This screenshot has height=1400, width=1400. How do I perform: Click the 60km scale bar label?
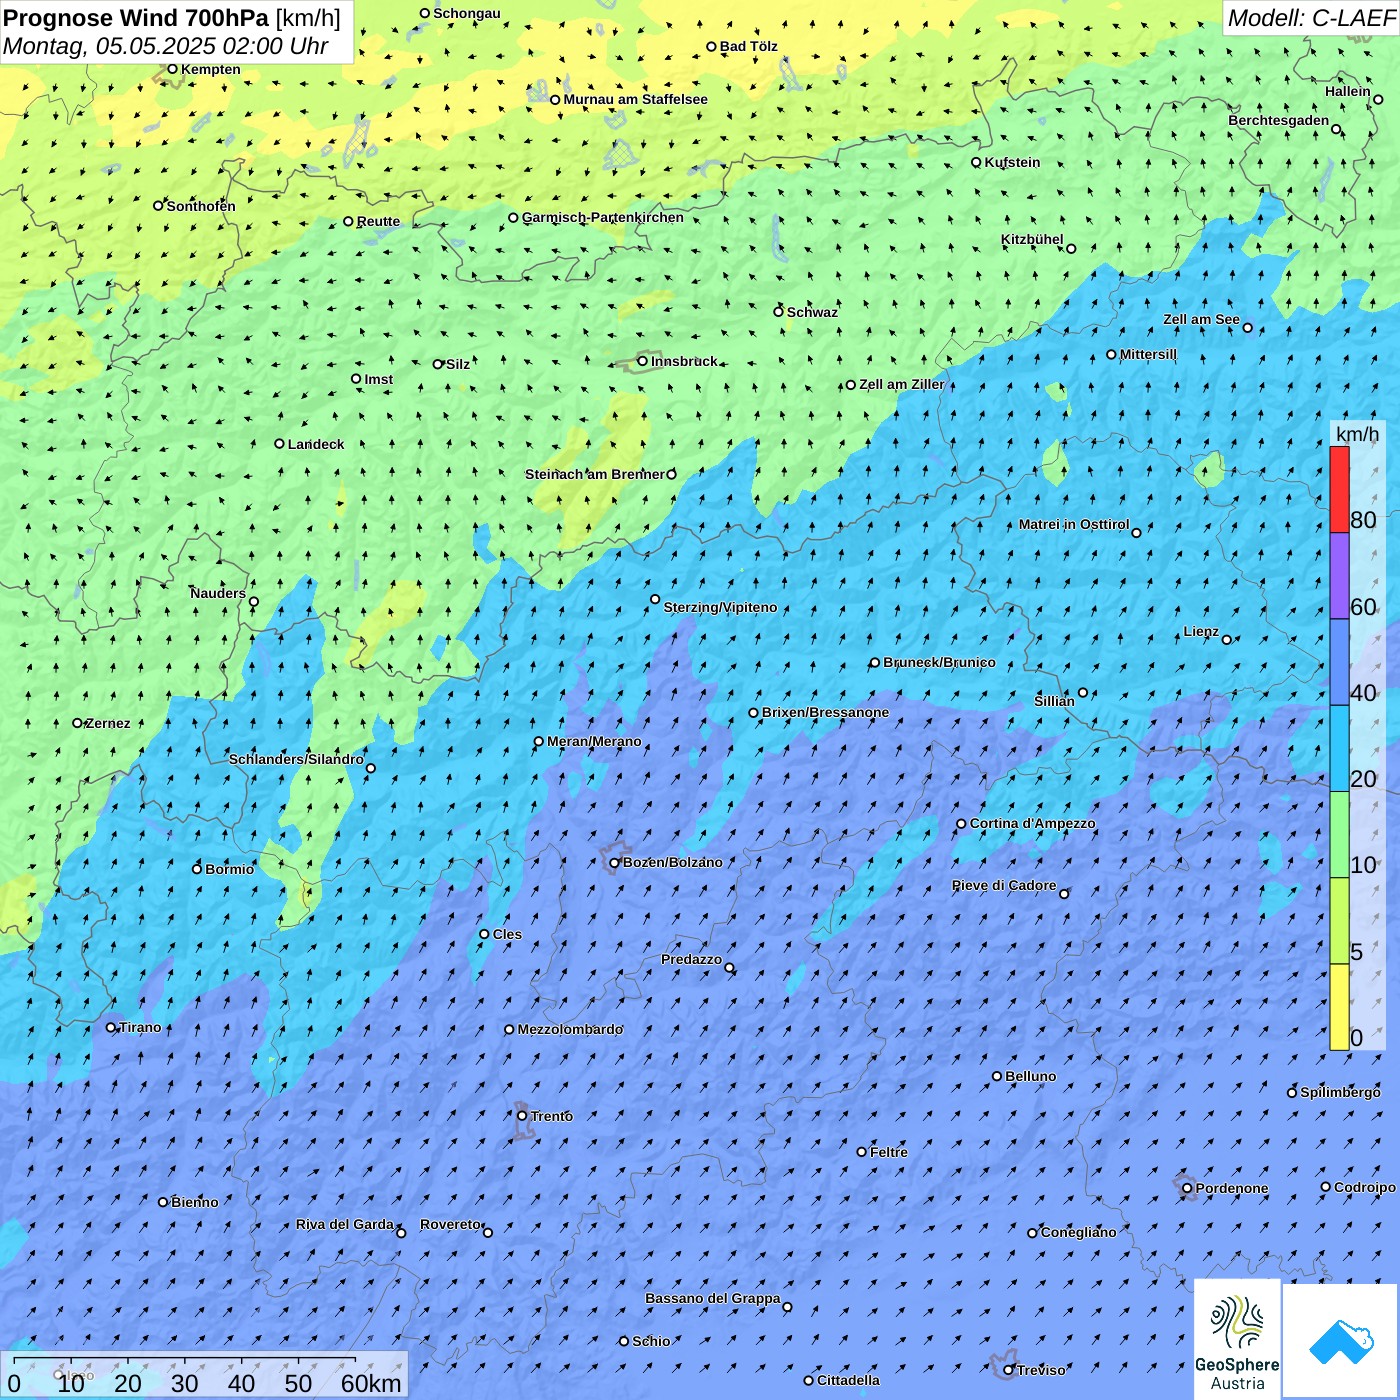371,1383
